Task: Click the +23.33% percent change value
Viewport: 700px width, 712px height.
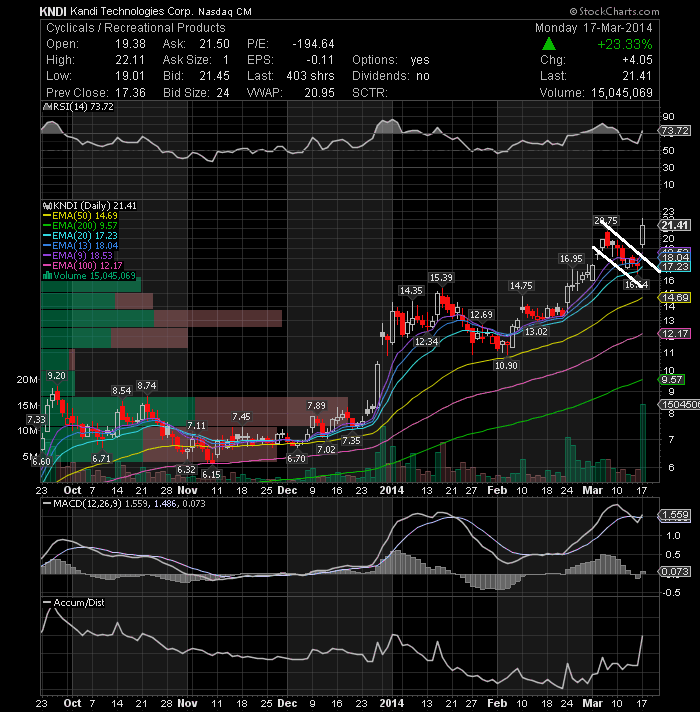Action: [625, 44]
